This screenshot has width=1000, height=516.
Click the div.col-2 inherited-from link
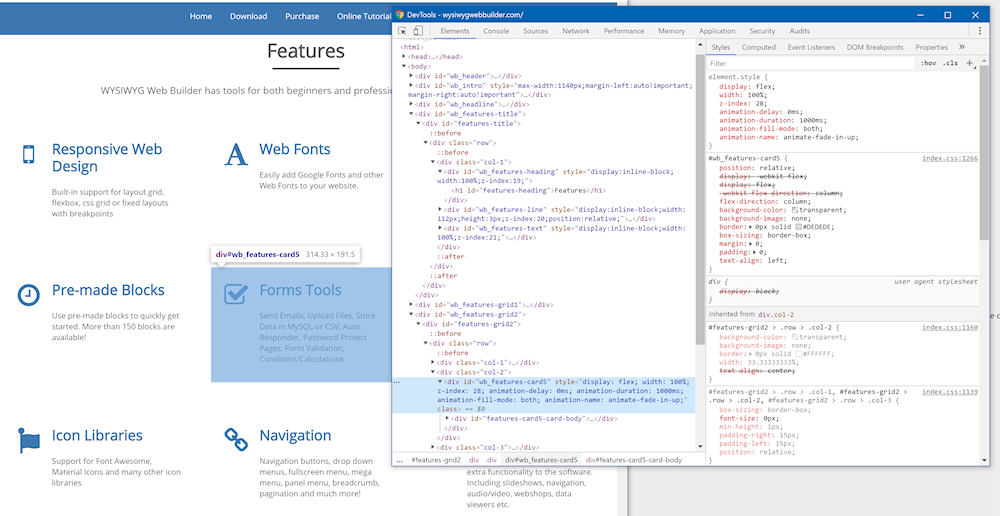pyautogui.click(x=776, y=314)
